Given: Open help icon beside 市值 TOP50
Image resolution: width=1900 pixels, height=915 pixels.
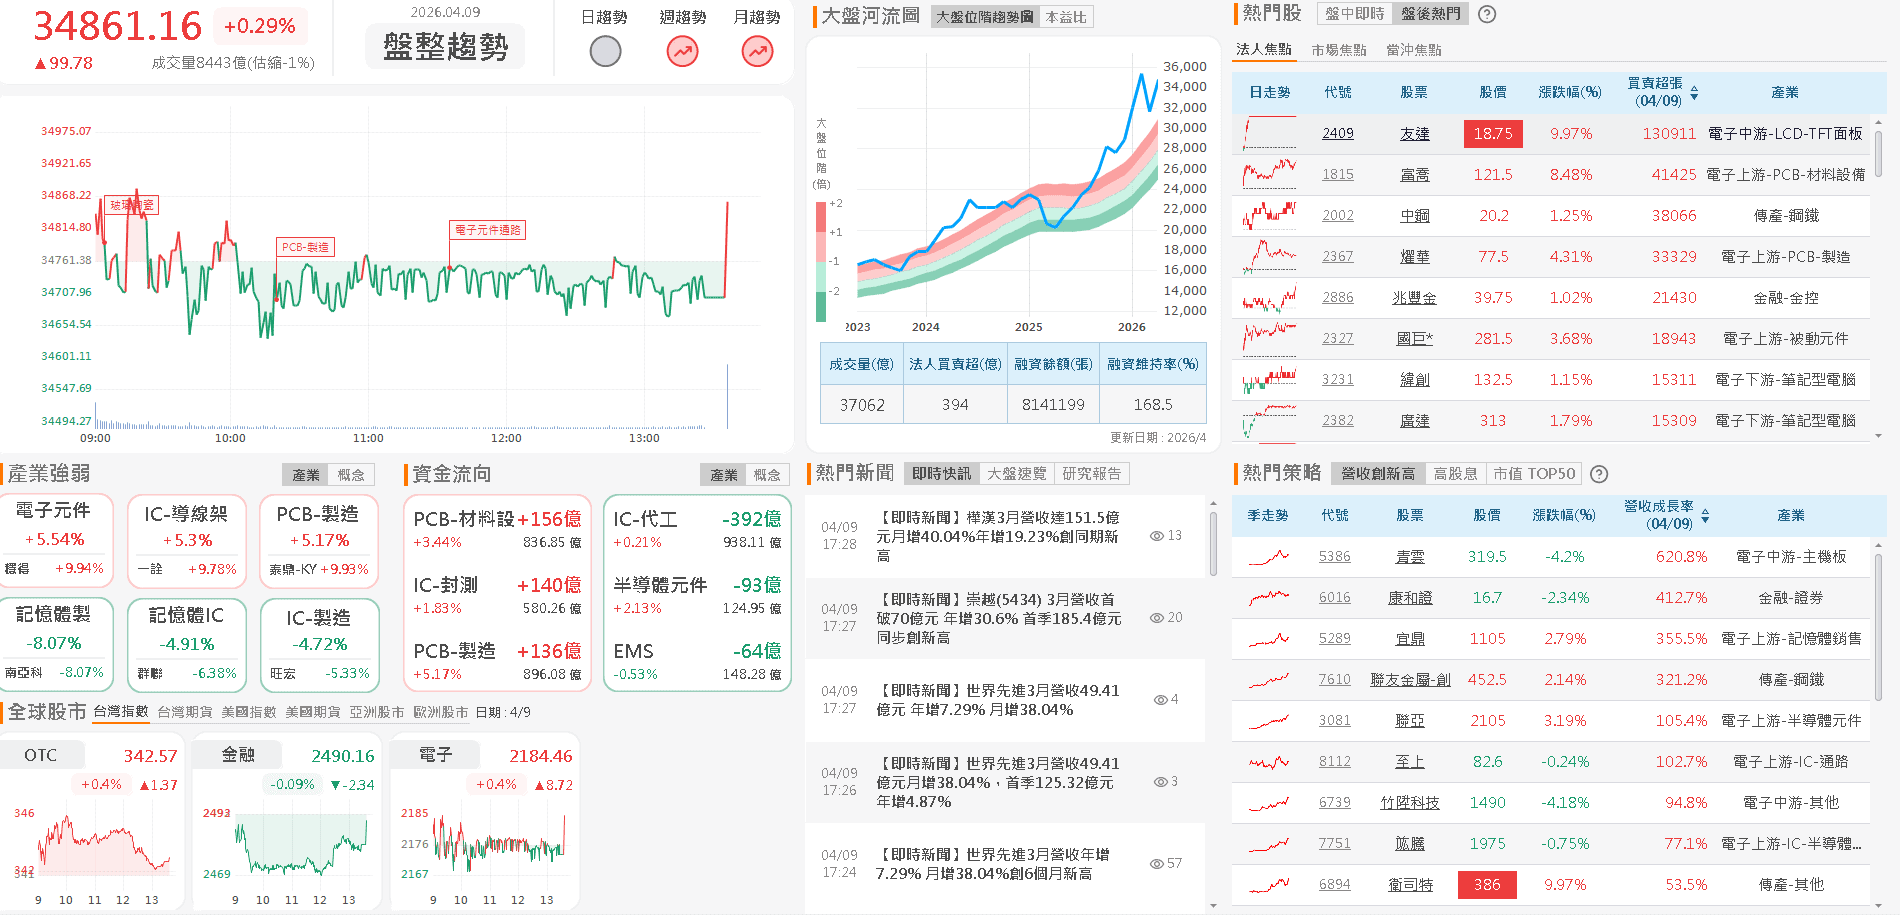Looking at the screenshot, I should (x=1599, y=474).
